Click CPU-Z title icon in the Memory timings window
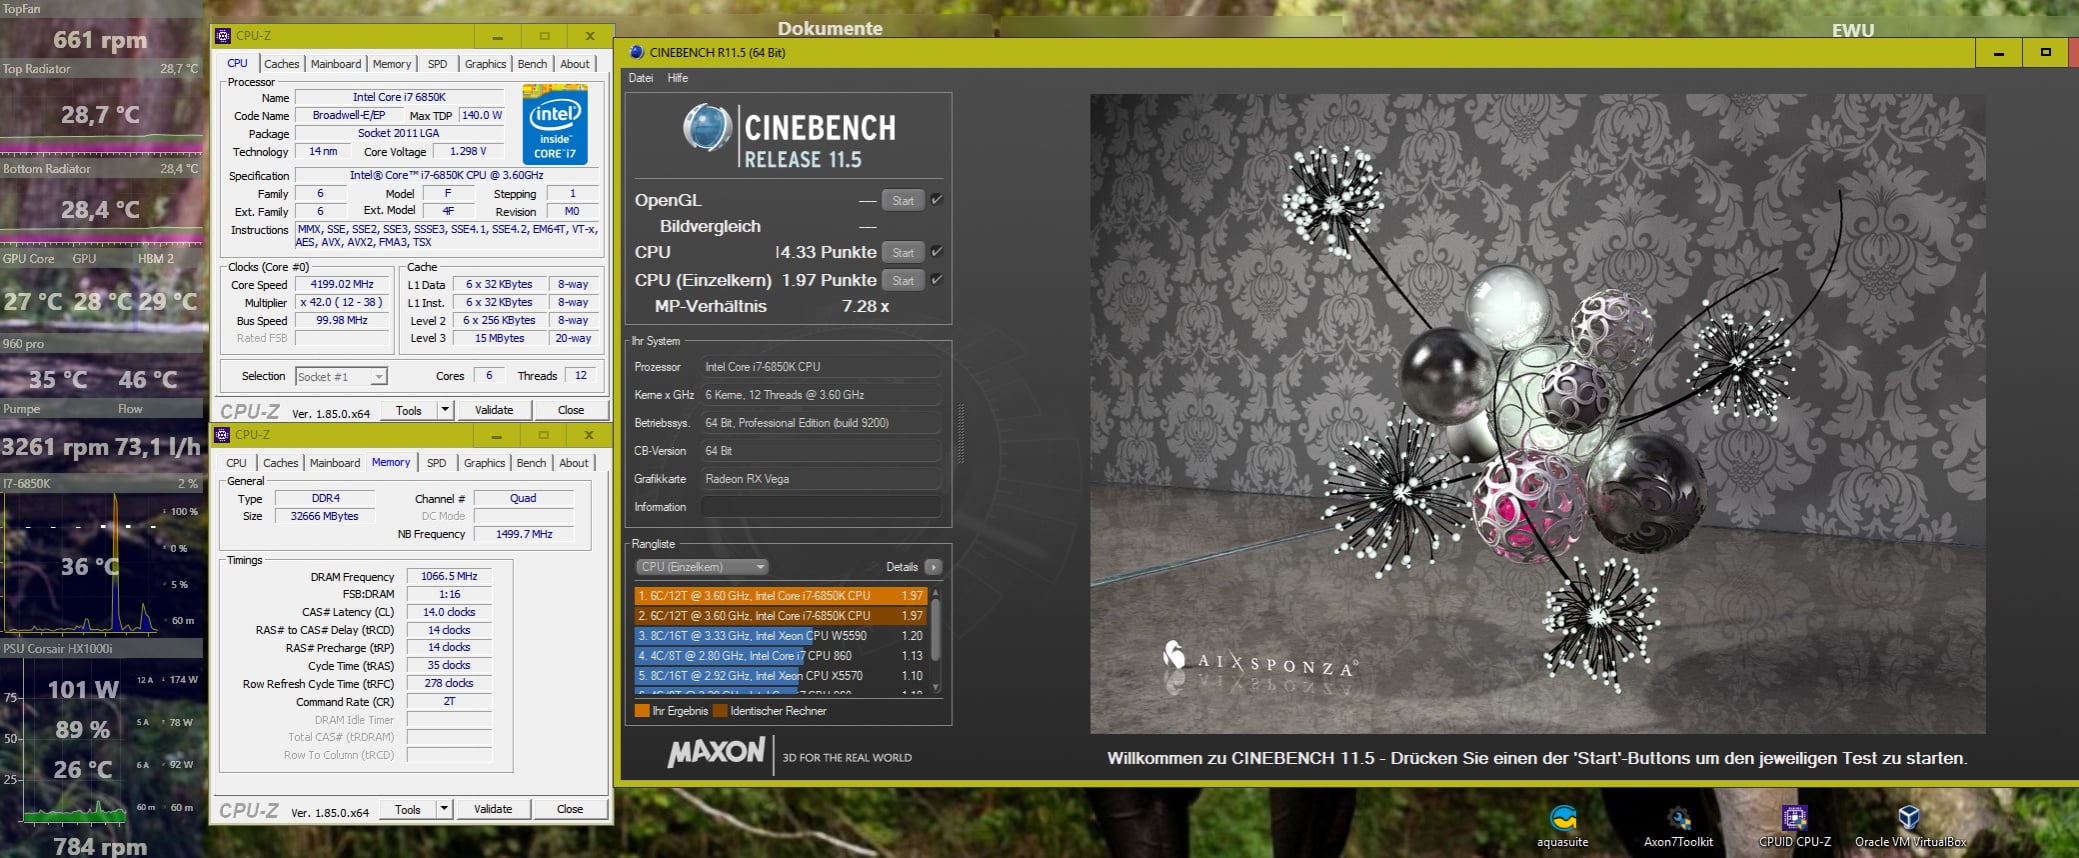The width and height of the screenshot is (2079, 858). pyautogui.click(x=222, y=435)
